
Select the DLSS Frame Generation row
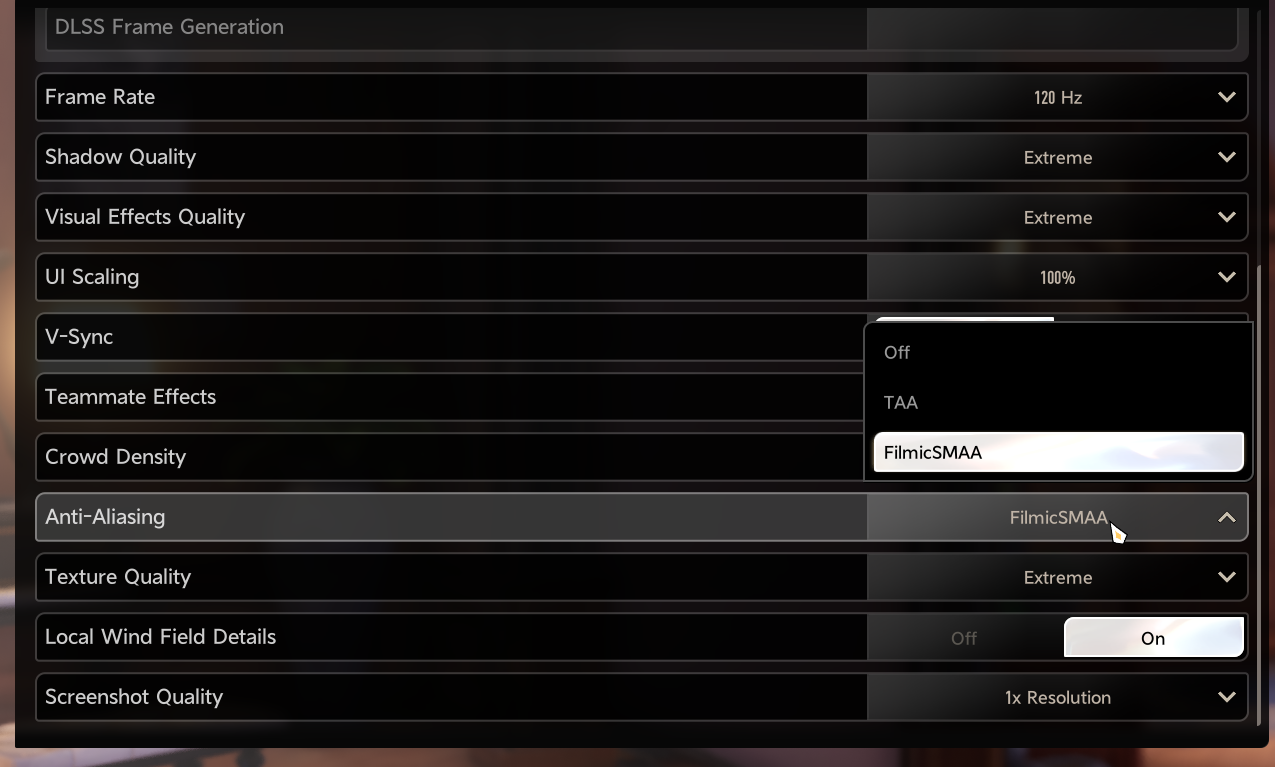pos(642,28)
